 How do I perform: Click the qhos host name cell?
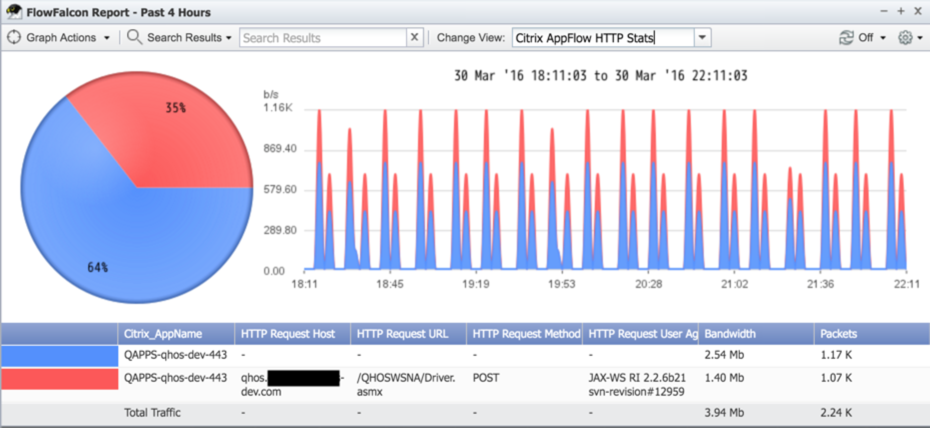(292, 385)
